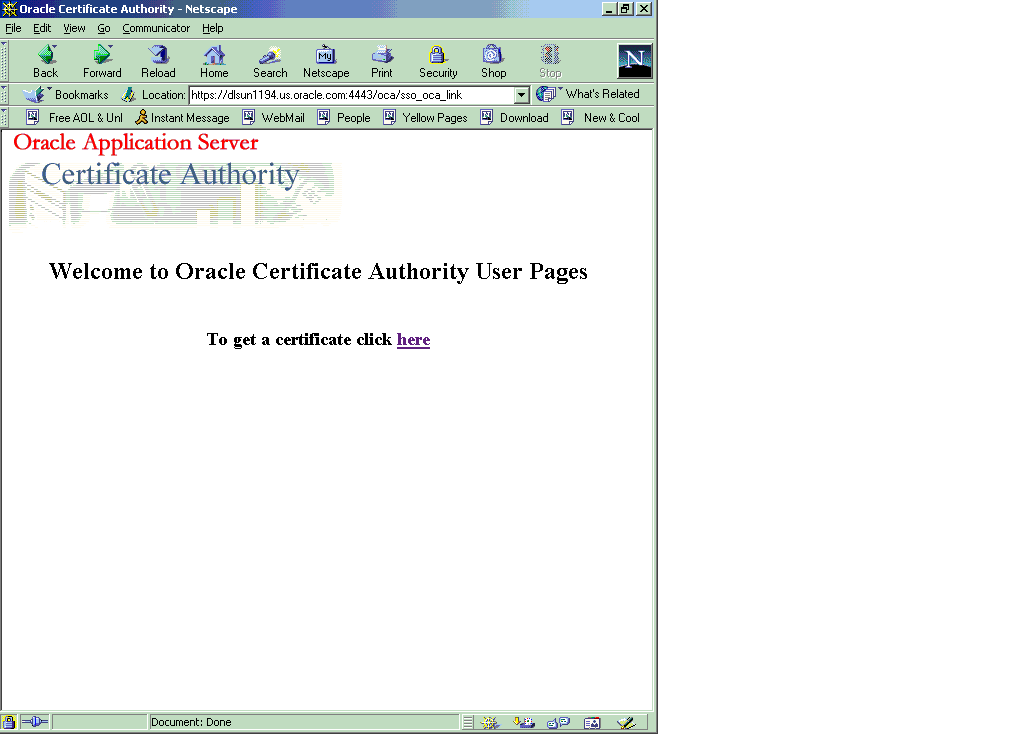Open the Free AOL & Unl bookmark
1024x734 pixels.
(x=74, y=118)
